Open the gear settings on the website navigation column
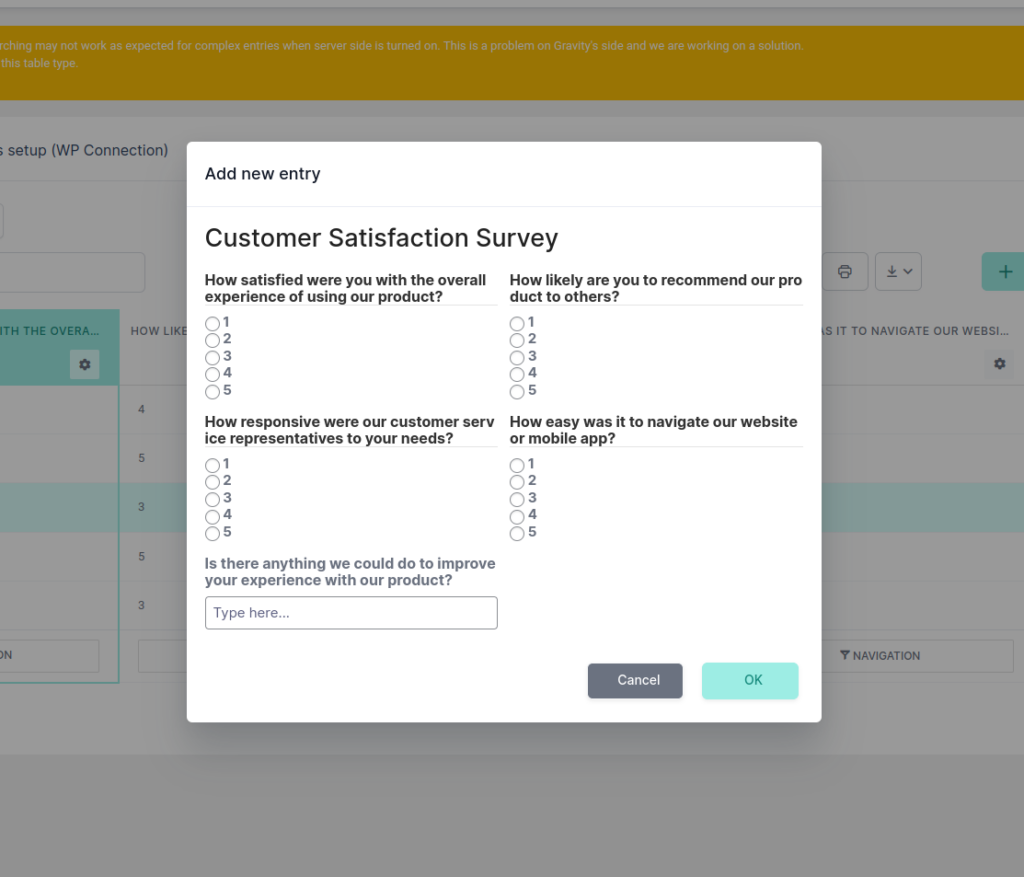Screen dimensions: 1024x877 pos(998,364)
